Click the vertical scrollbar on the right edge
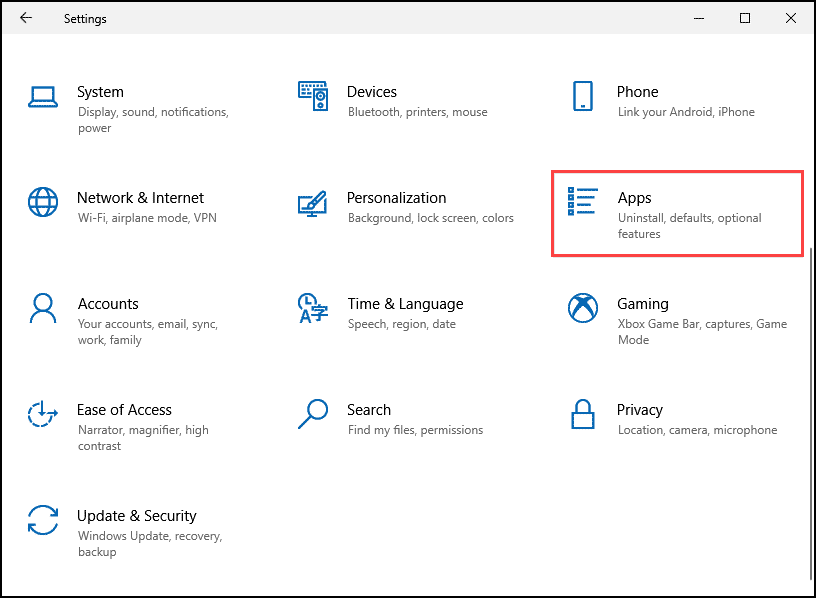Image resolution: width=816 pixels, height=598 pixels. (812, 414)
